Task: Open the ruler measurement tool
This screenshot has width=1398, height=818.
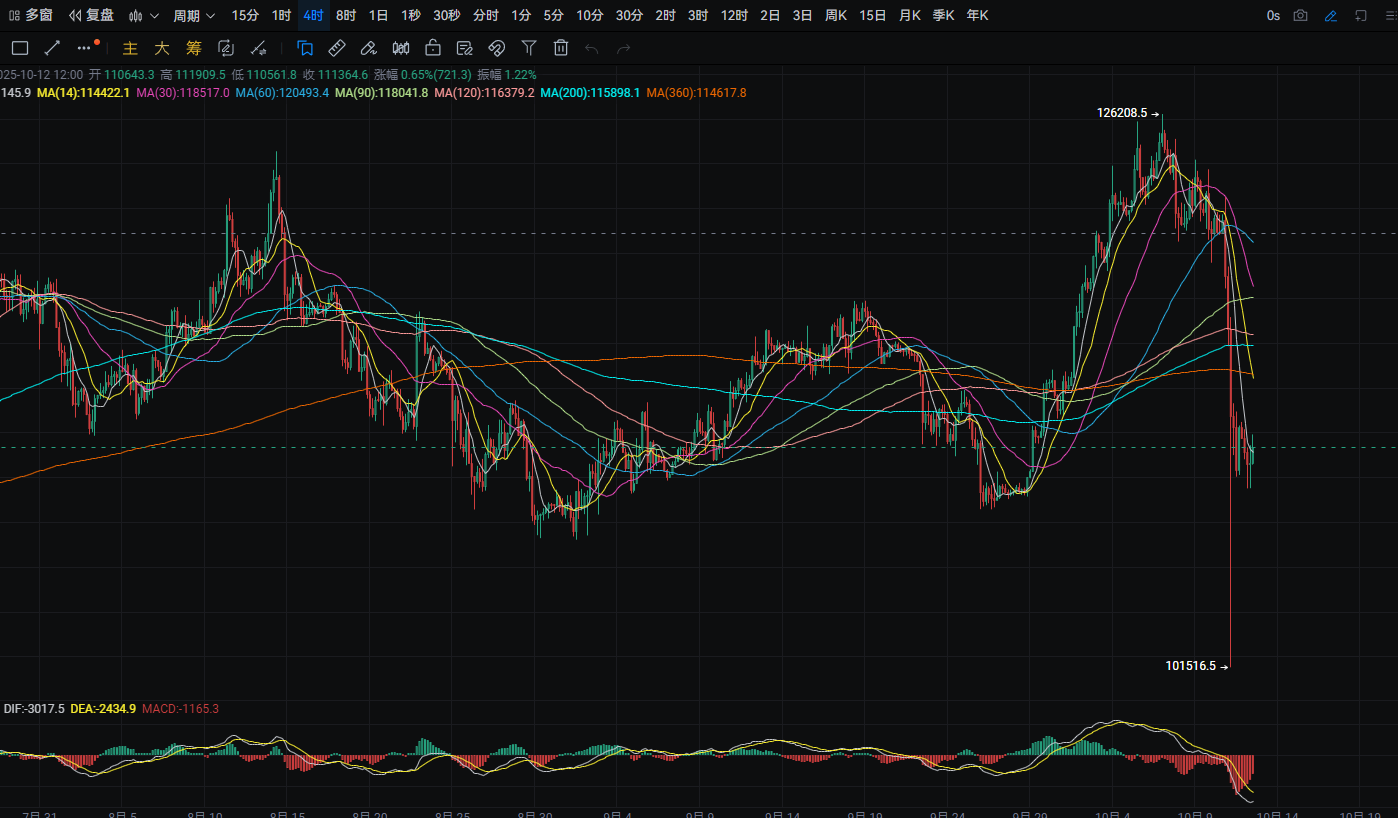Action: point(337,48)
